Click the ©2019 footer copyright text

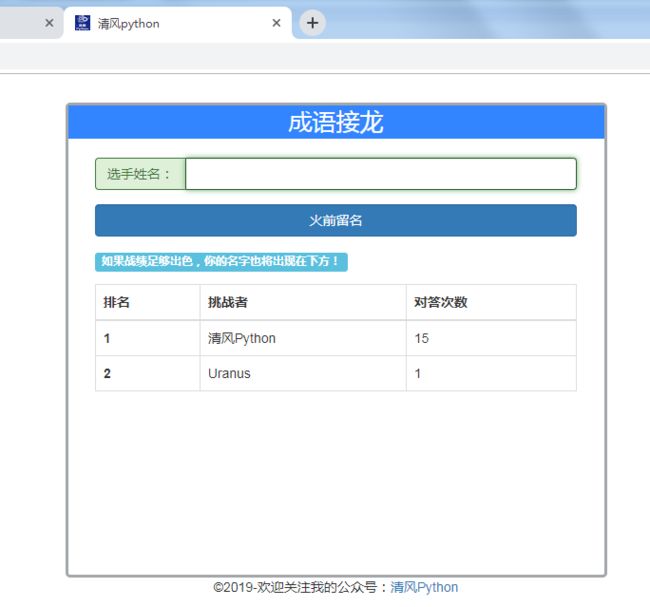(301, 587)
